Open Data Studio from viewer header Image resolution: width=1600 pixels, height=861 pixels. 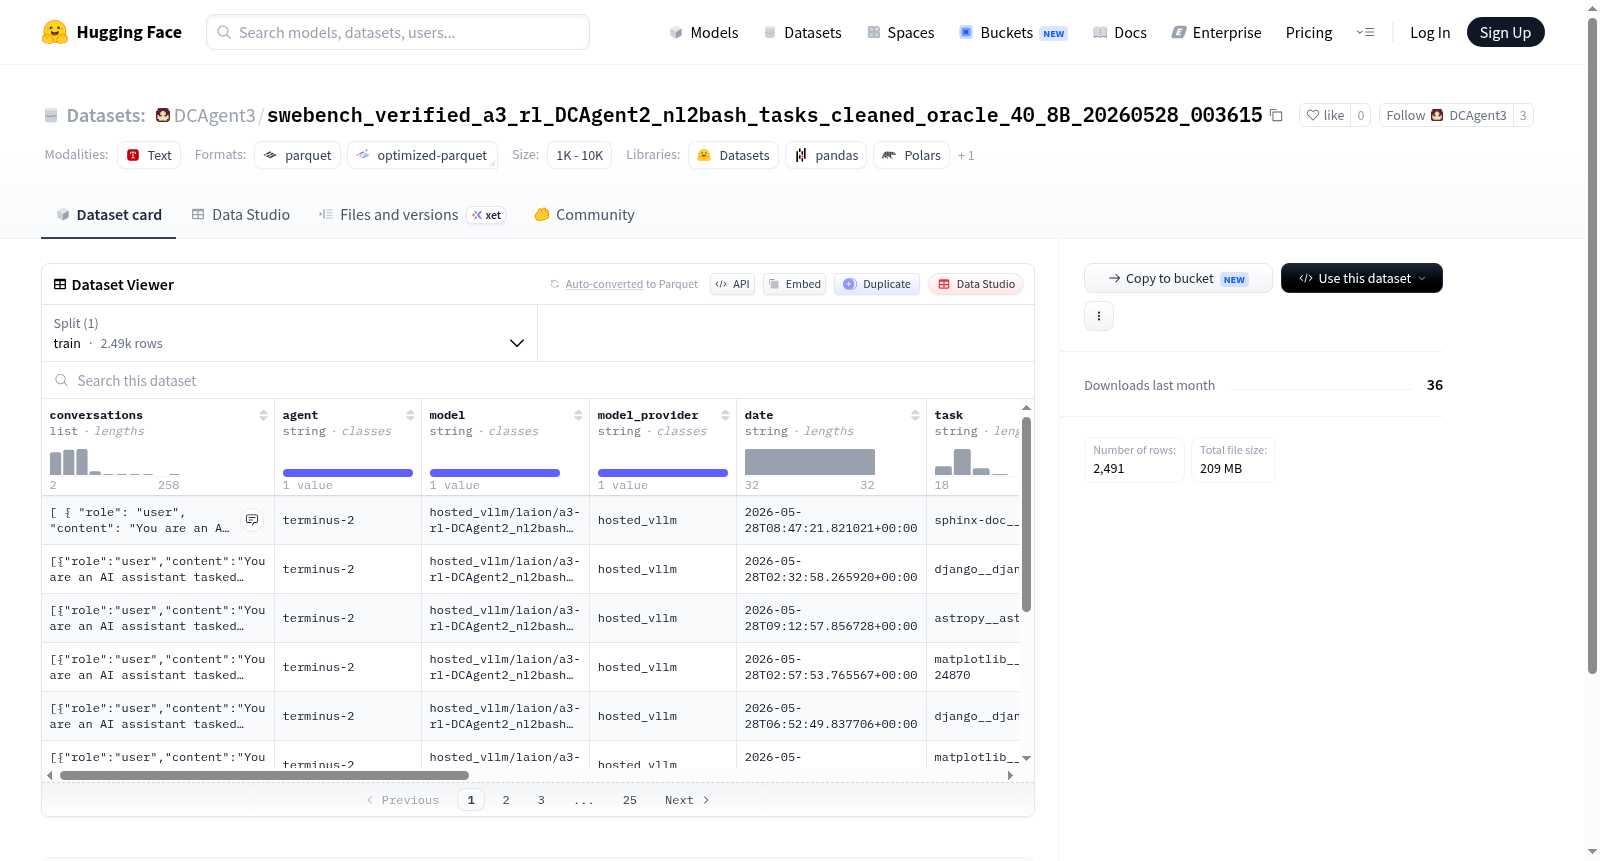976,284
